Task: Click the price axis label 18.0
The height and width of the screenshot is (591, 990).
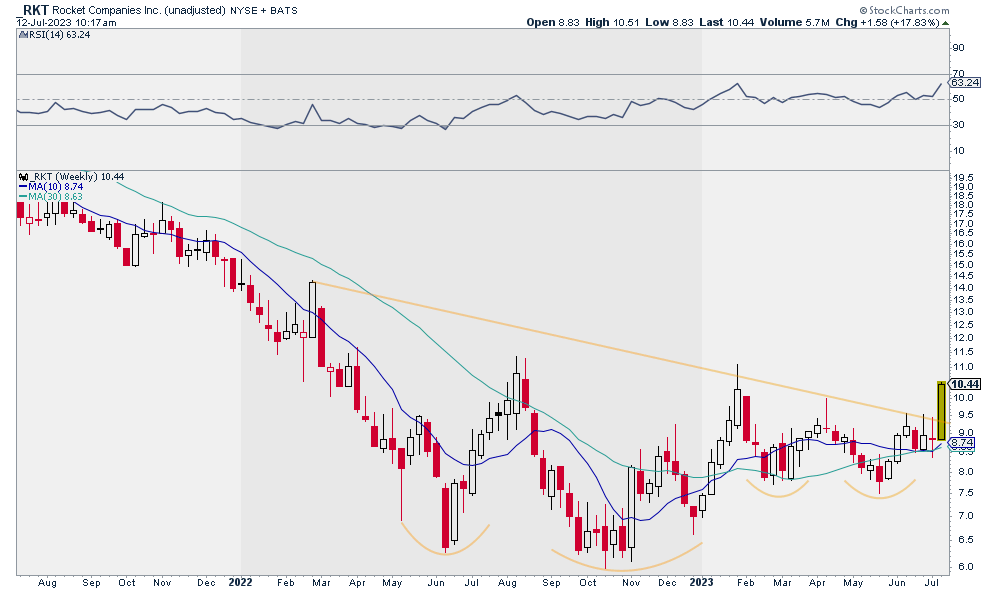Action: [x=963, y=205]
